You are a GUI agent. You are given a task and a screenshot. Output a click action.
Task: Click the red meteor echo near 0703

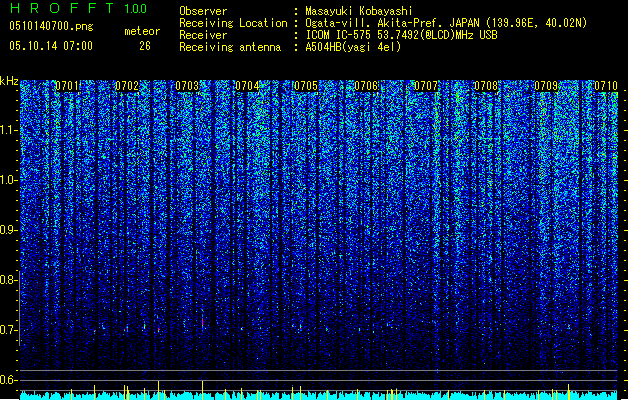click(x=203, y=322)
